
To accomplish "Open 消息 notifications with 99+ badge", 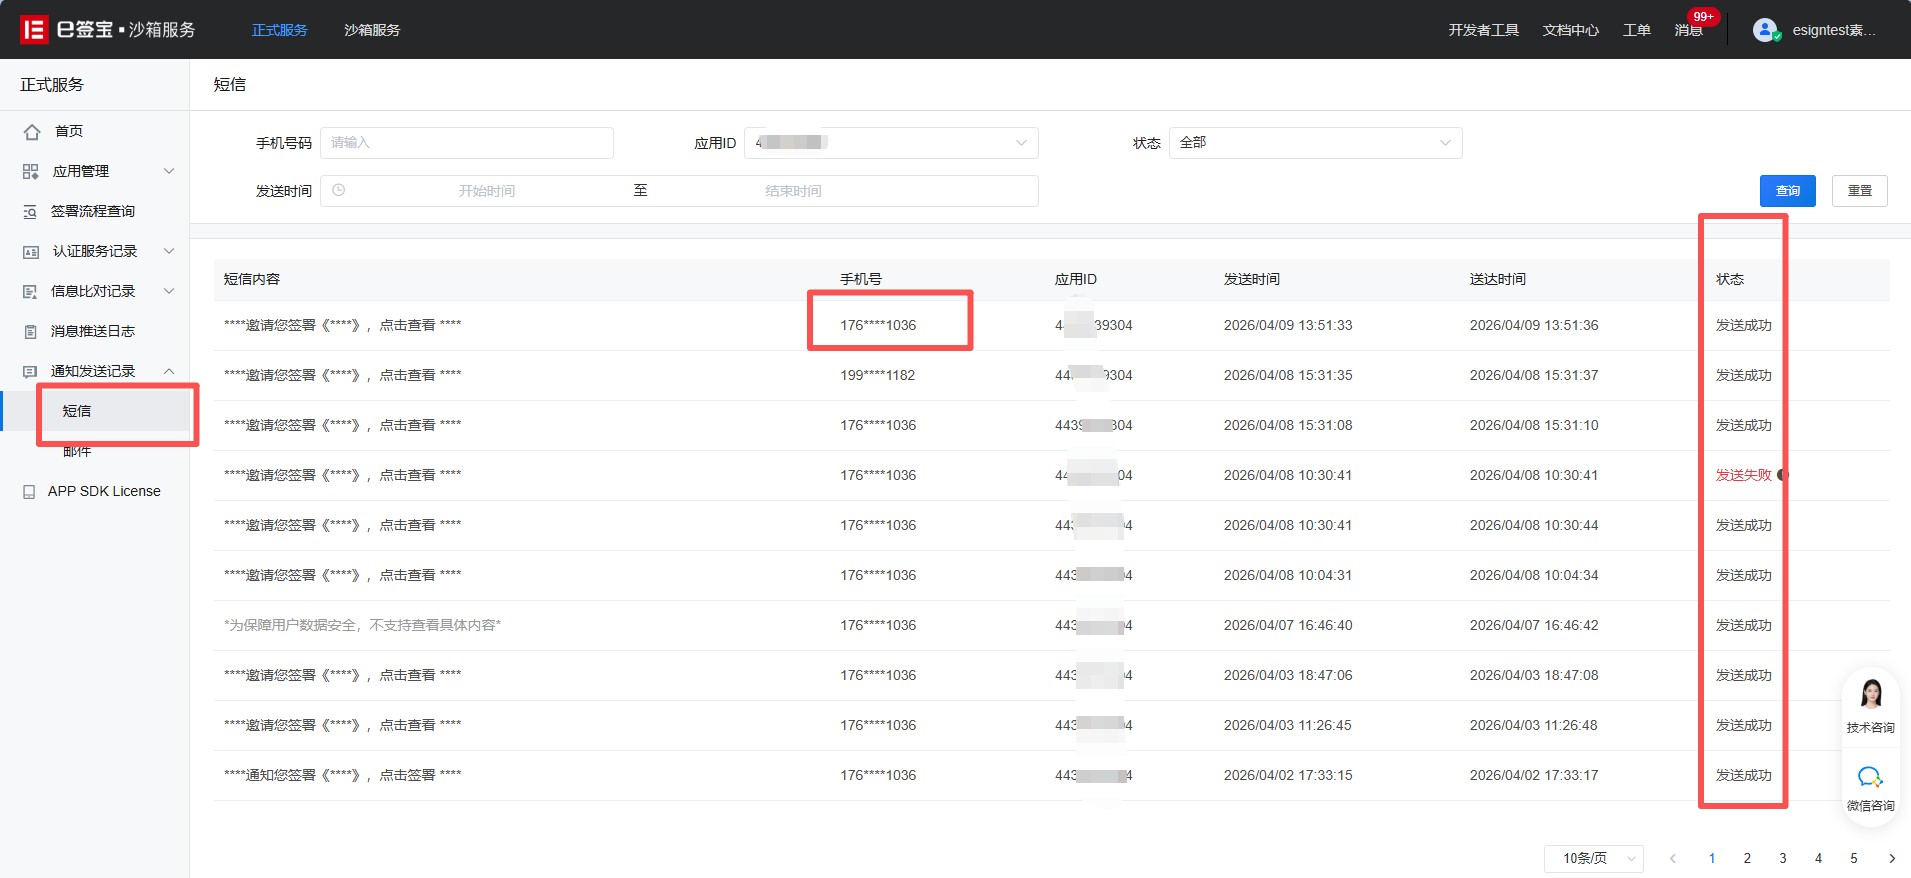I will tap(1689, 30).
